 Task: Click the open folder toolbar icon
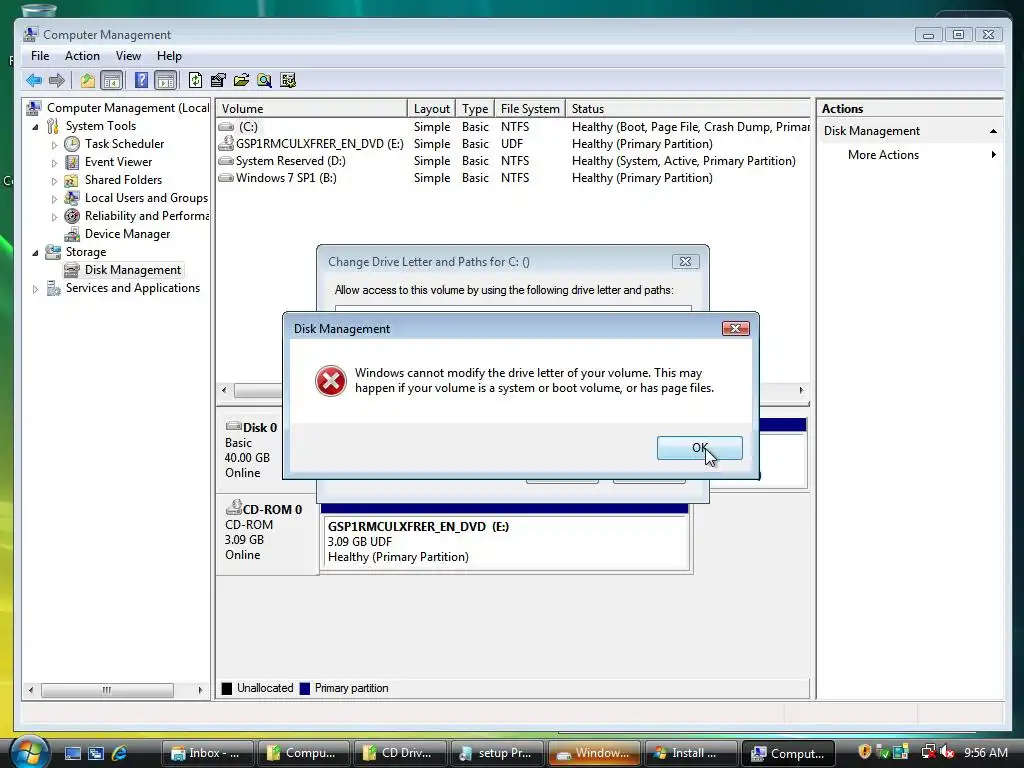(x=242, y=80)
